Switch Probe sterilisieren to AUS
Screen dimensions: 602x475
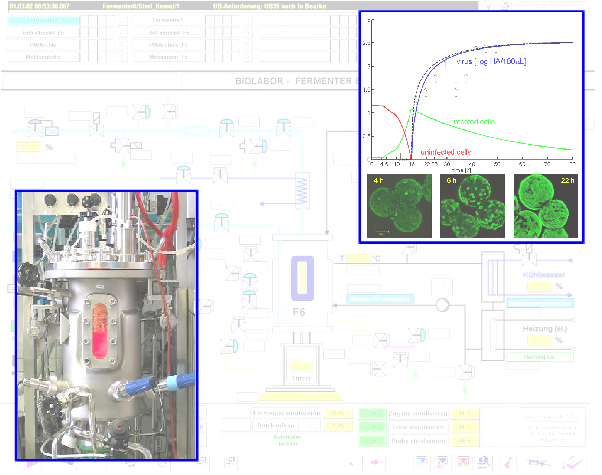[x=465, y=440]
